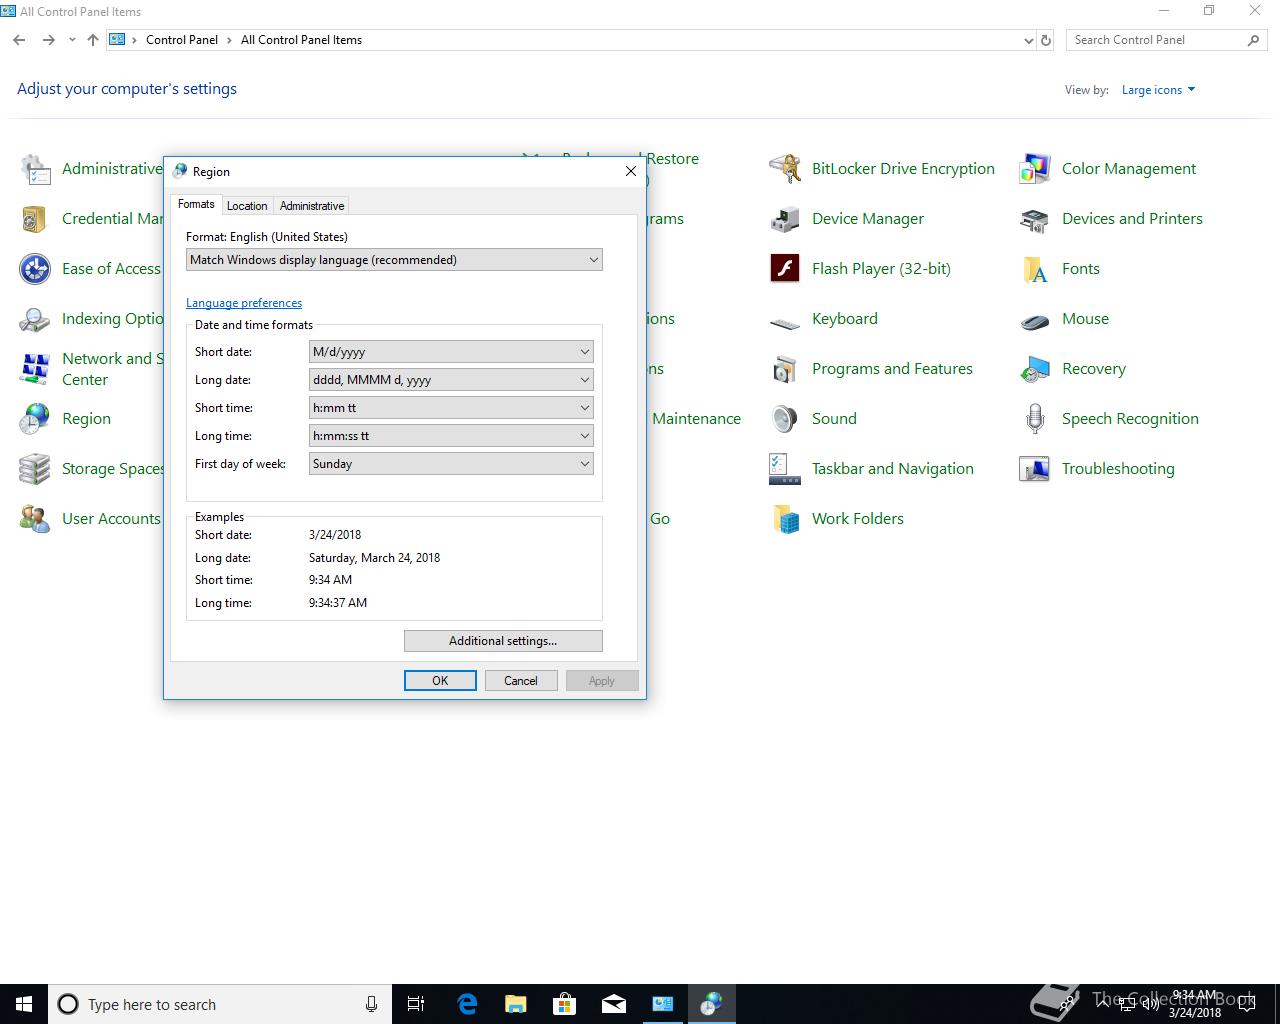Open the Keyboard icon

point(785,322)
